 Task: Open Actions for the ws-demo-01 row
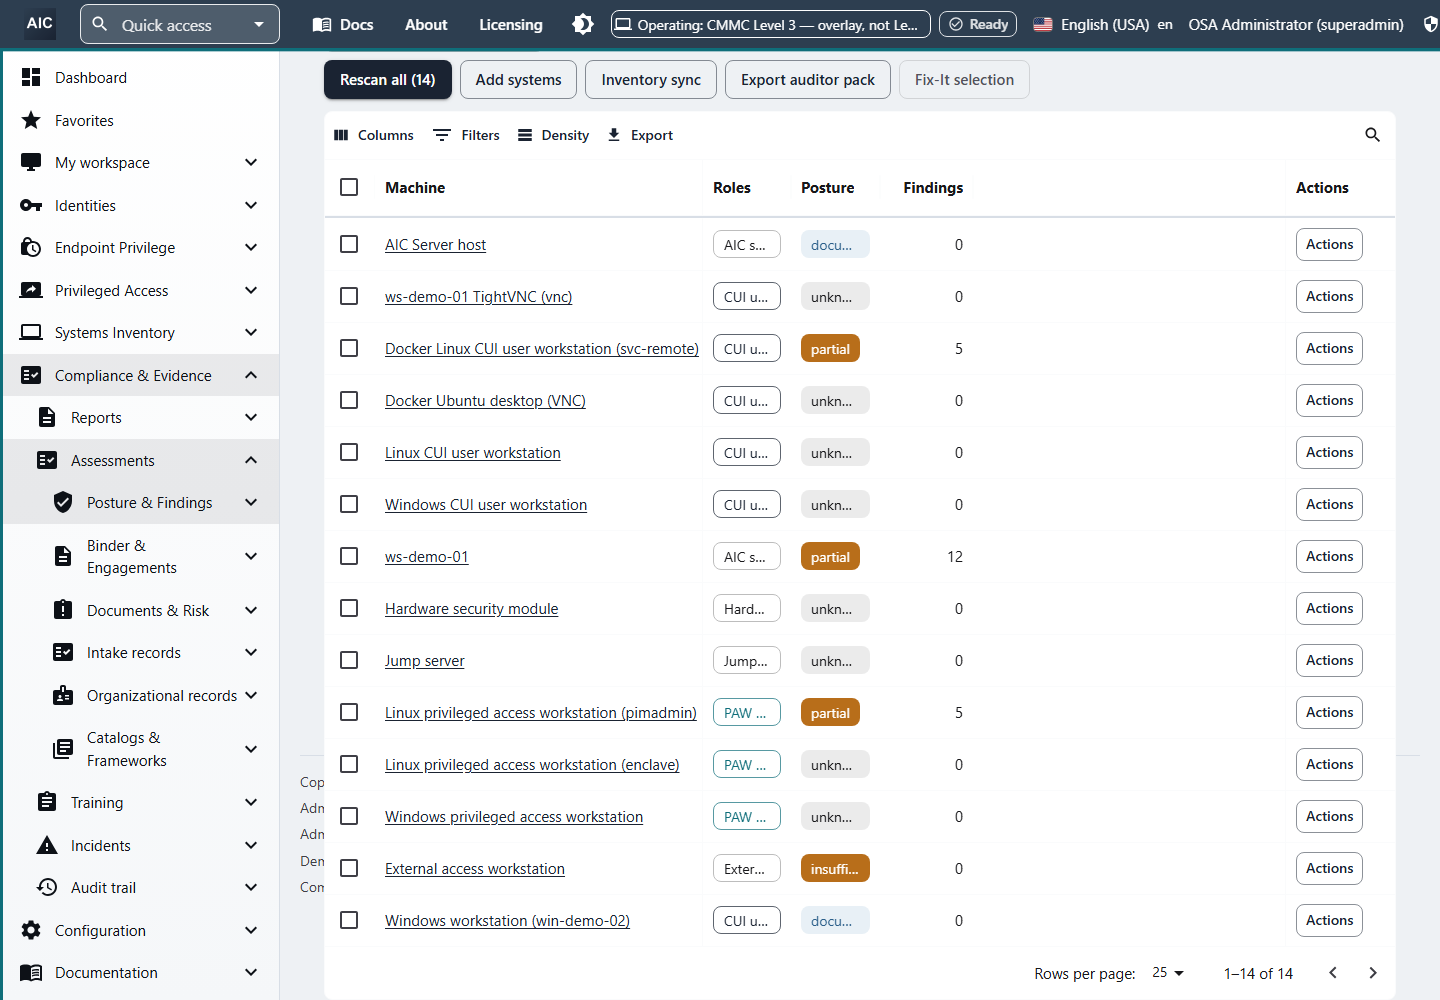coord(1329,556)
